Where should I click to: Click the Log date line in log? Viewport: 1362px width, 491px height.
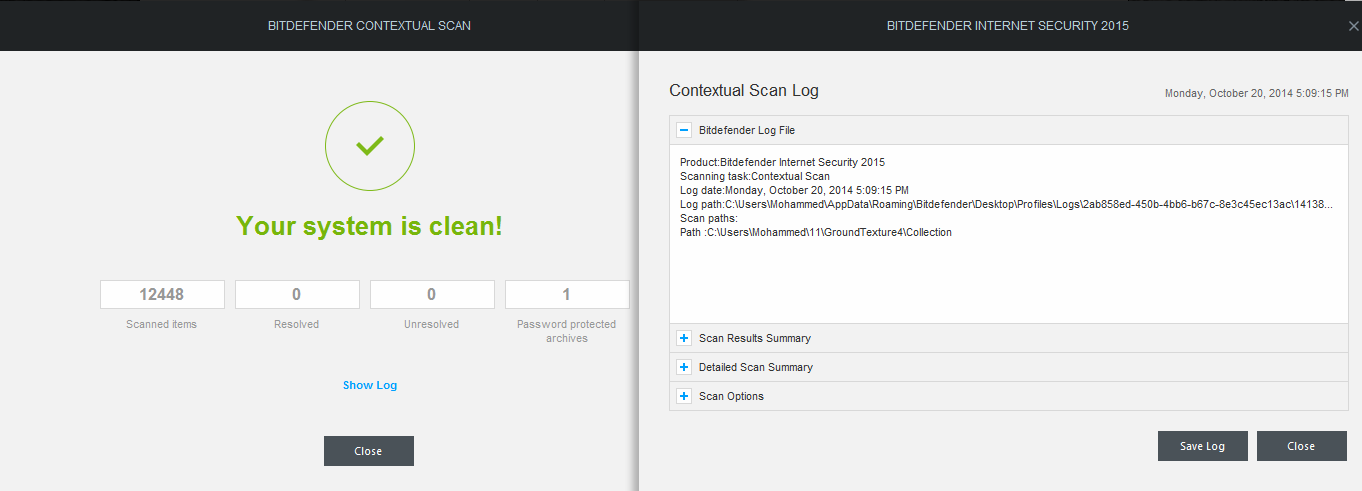point(794,190)
